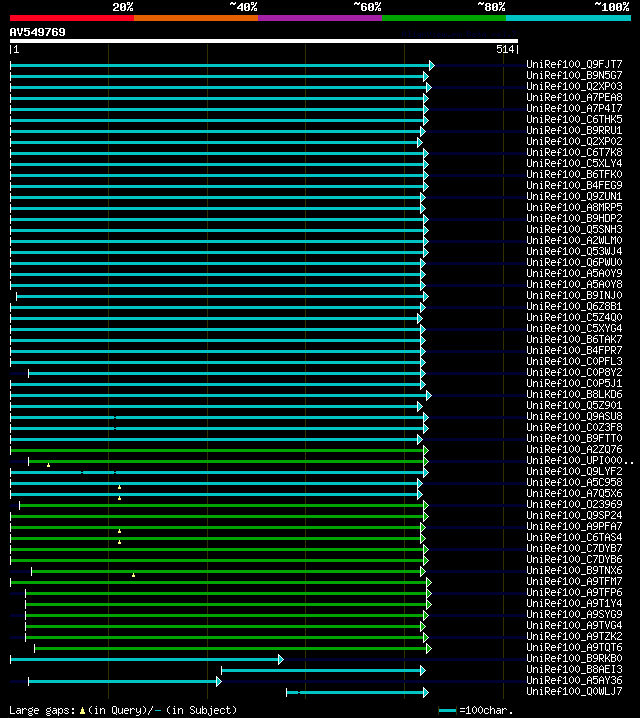Open the UniRef100_Q2XP03 hit label
The width and height of the screenshot is (640, 718).
[x=574, y=86]
